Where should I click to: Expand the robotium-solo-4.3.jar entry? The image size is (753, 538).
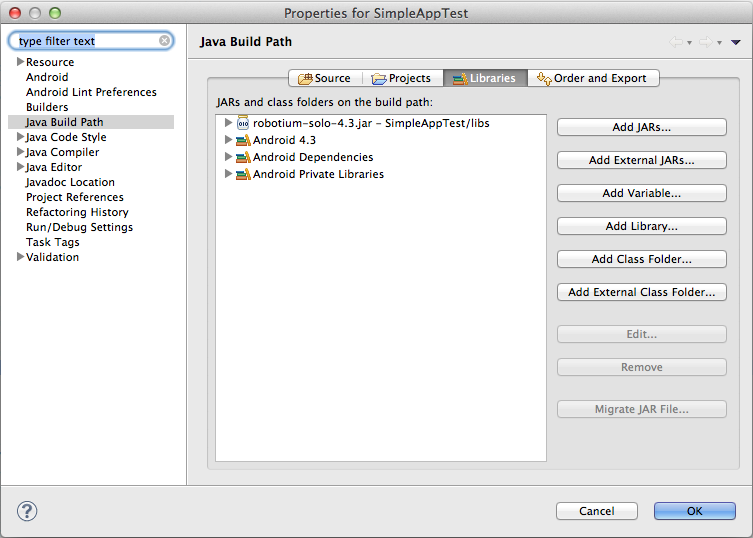(x=228, y=123)
